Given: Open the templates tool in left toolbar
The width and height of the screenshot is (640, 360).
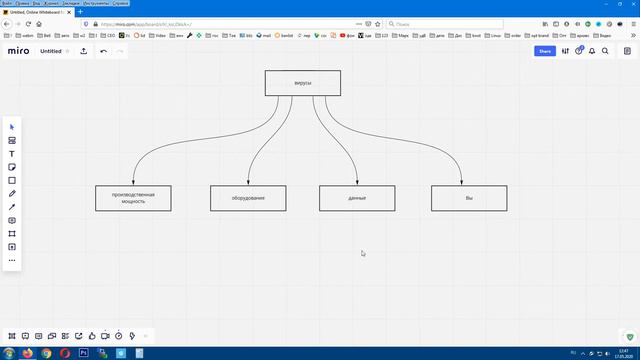Looking at the screenshot, I should pos(12,140).
